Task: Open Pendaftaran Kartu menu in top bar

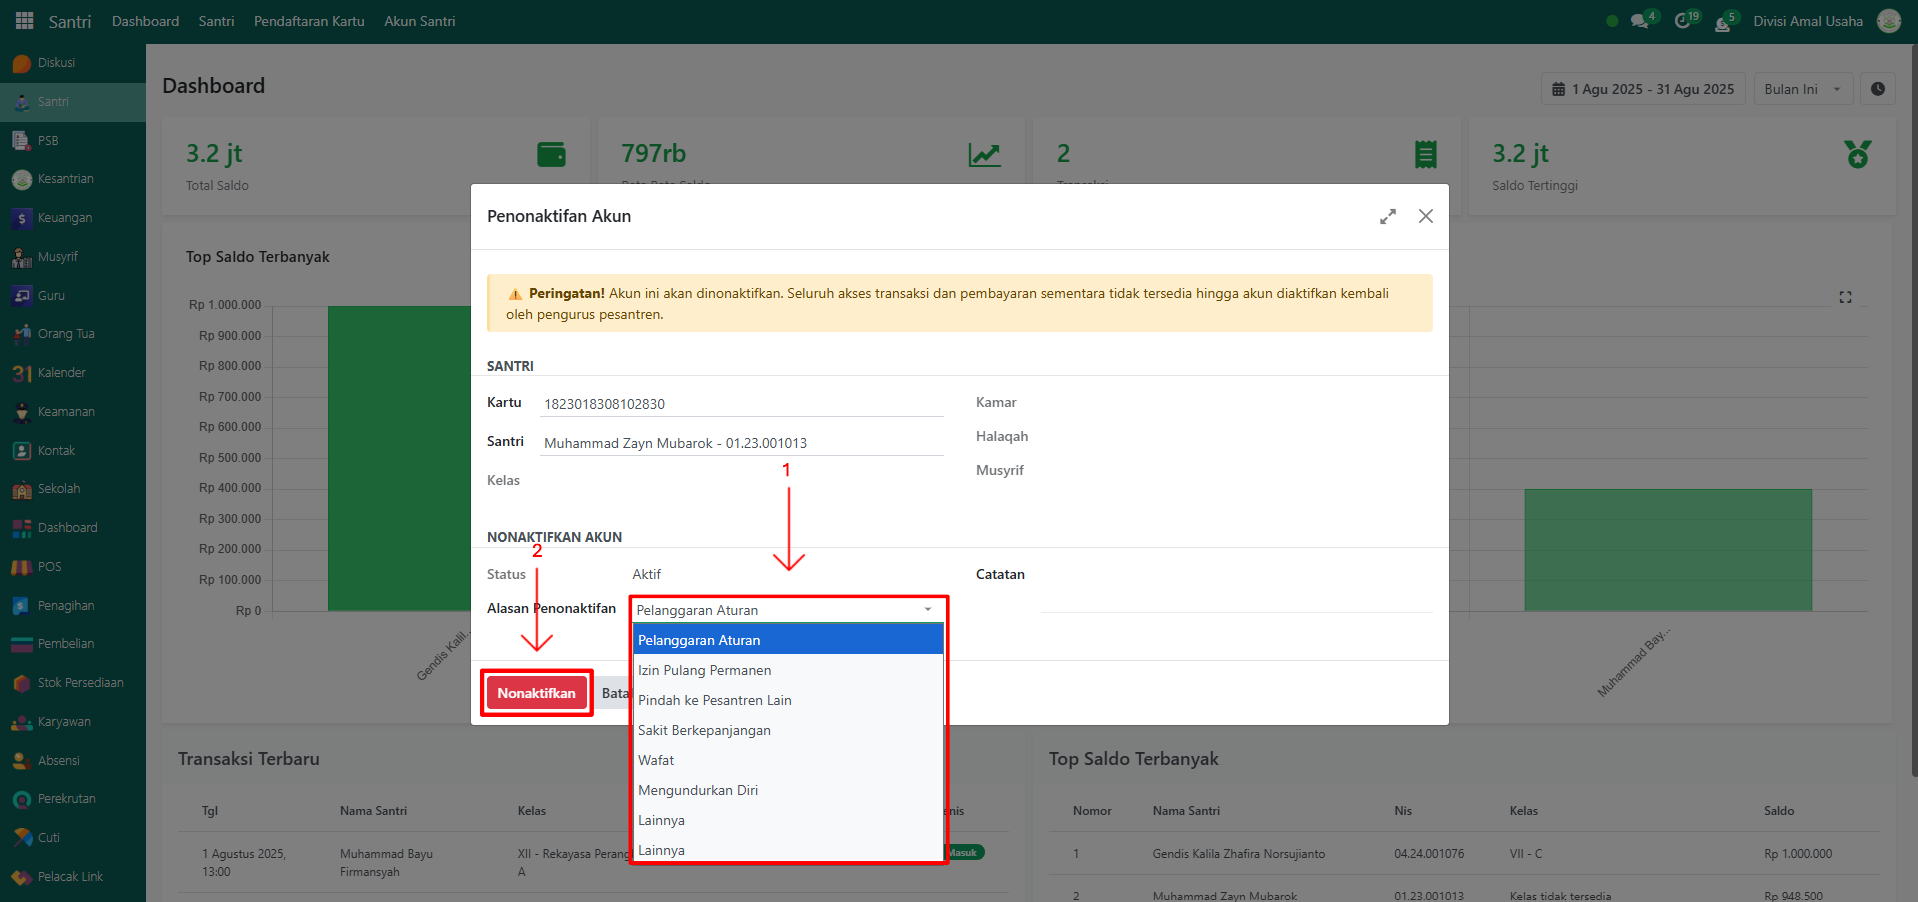Action: tap(309, 21)
